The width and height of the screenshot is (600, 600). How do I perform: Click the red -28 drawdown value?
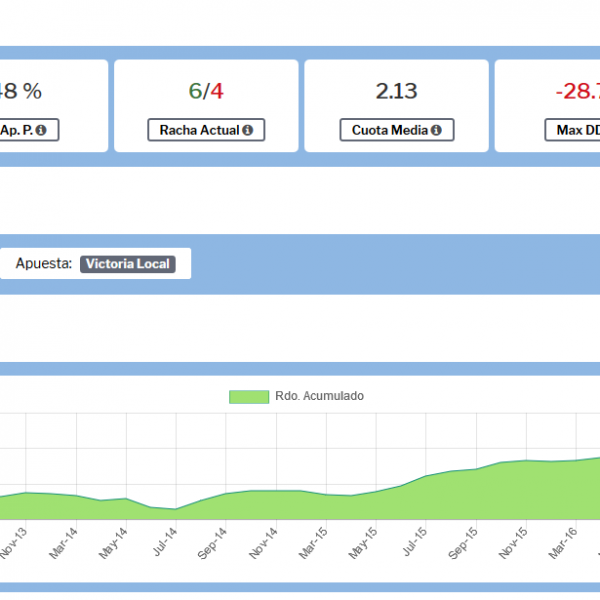(x=578, y=91)
